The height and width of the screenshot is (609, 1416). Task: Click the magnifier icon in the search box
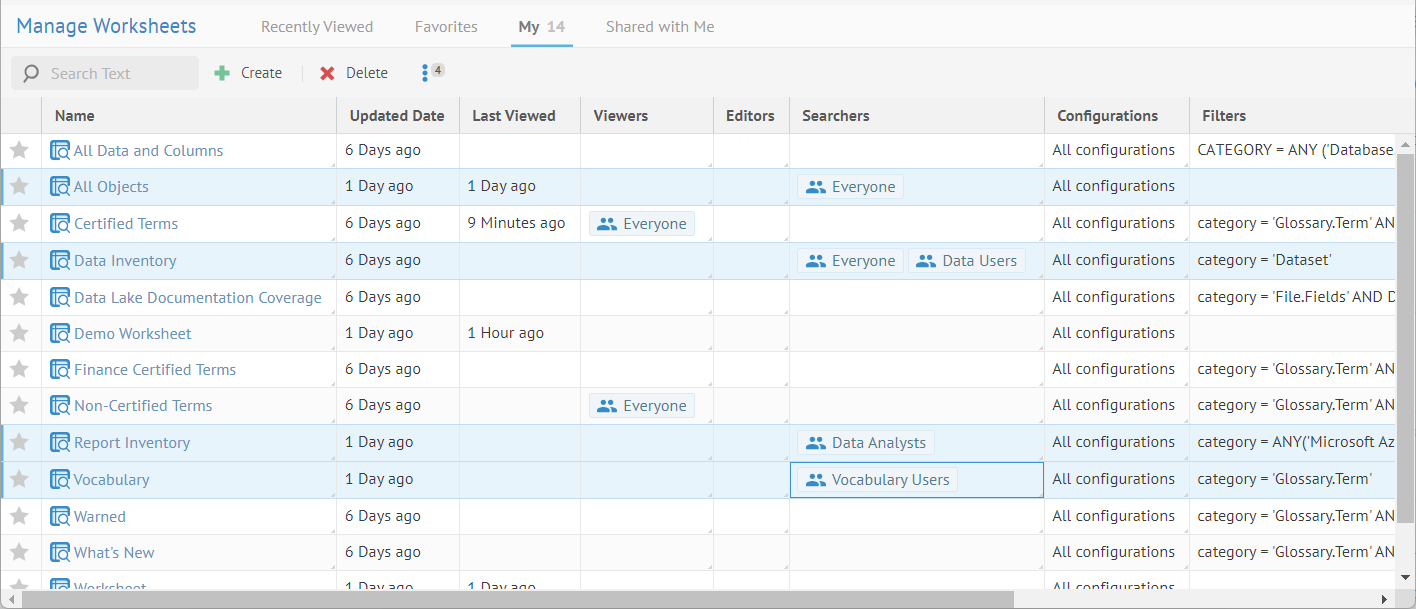(31, 73)
